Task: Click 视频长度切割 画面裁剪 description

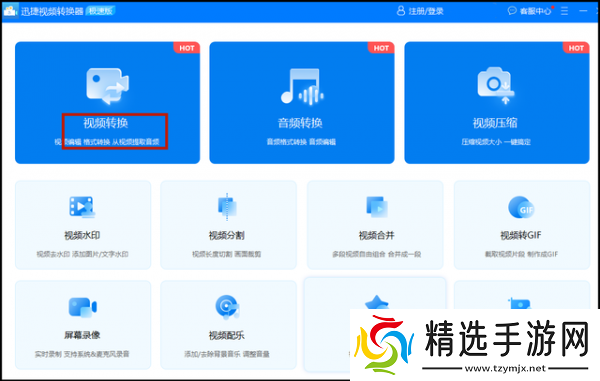Action: [227, 254]
